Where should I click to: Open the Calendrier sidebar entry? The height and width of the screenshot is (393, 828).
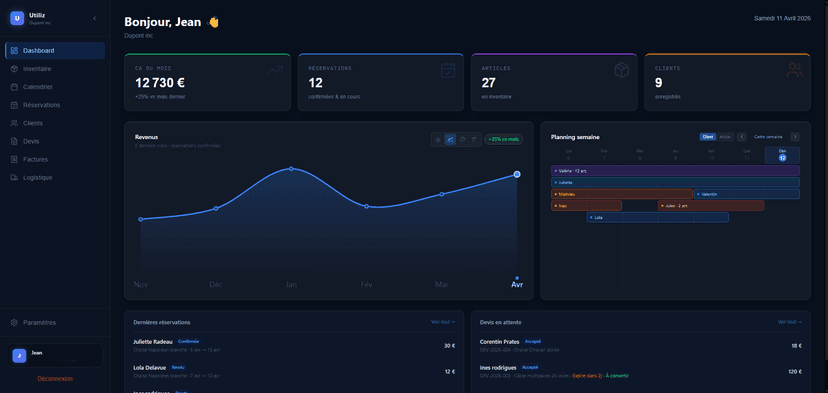click(55, 87)
